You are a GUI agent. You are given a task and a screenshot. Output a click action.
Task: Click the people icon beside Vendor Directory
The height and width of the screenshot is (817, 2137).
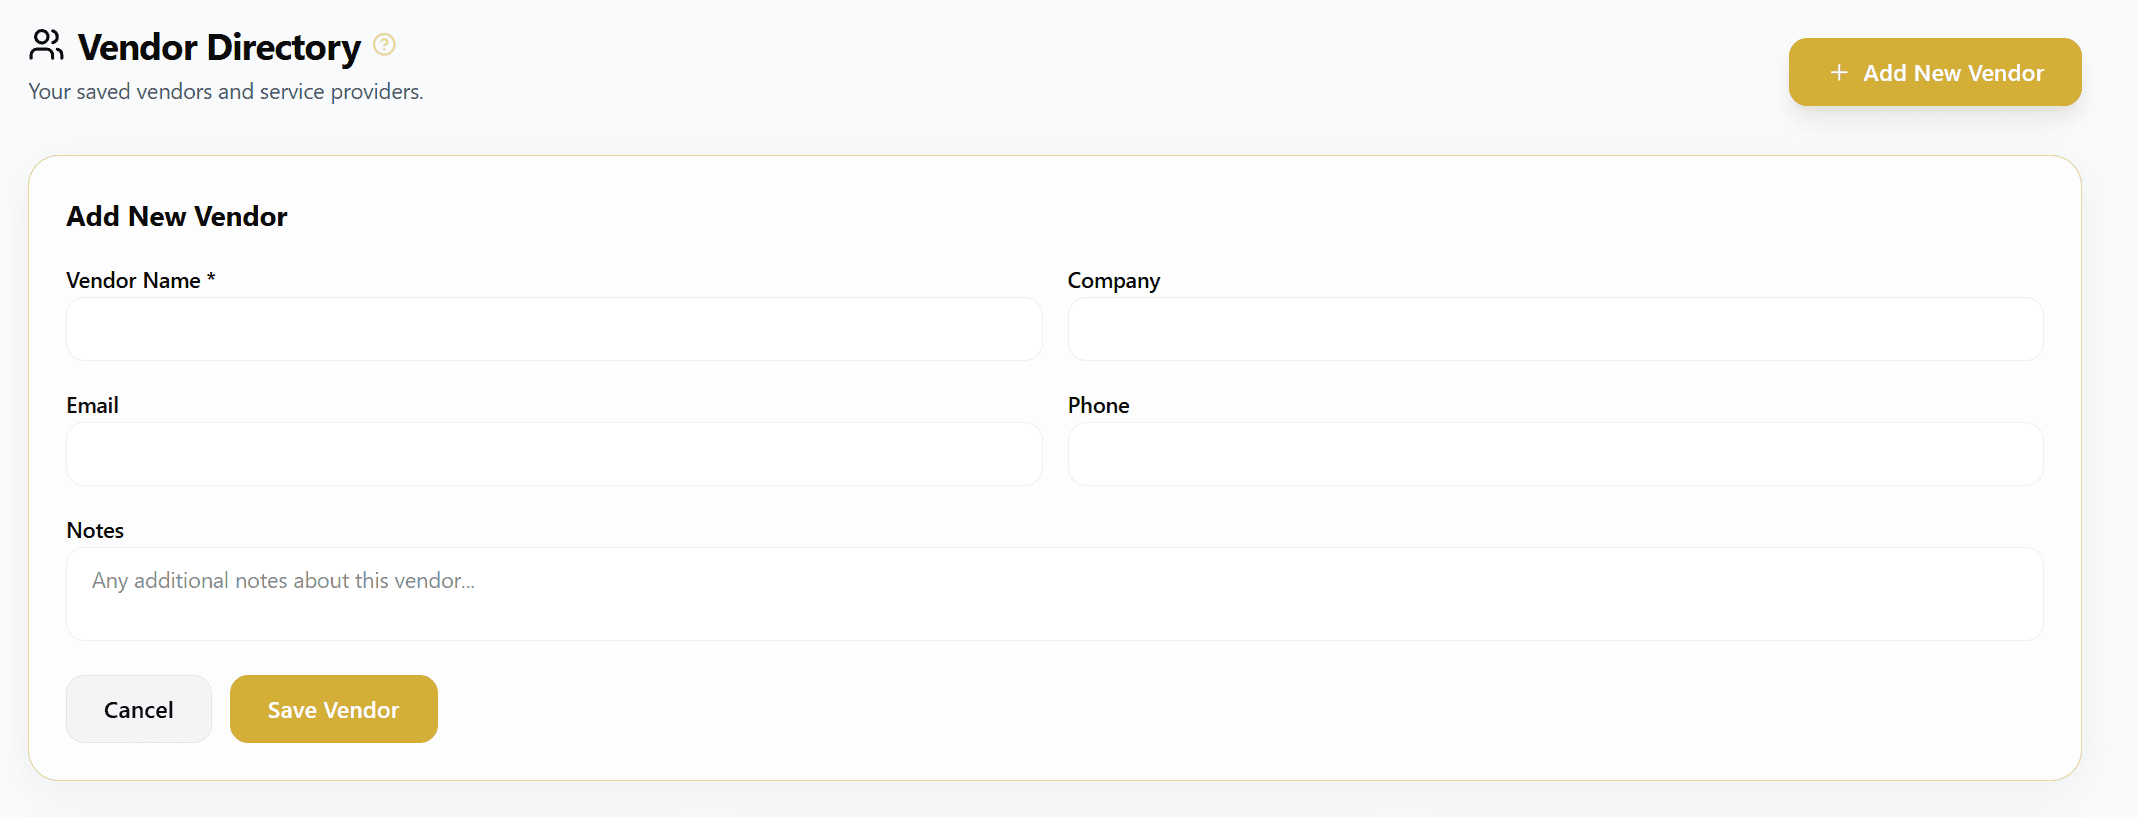[46, 45]
